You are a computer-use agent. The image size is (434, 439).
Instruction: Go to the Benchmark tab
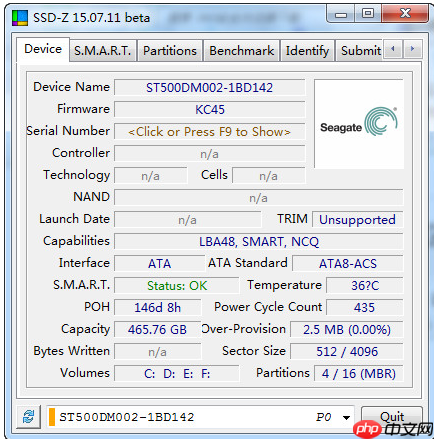pos(242,51)
